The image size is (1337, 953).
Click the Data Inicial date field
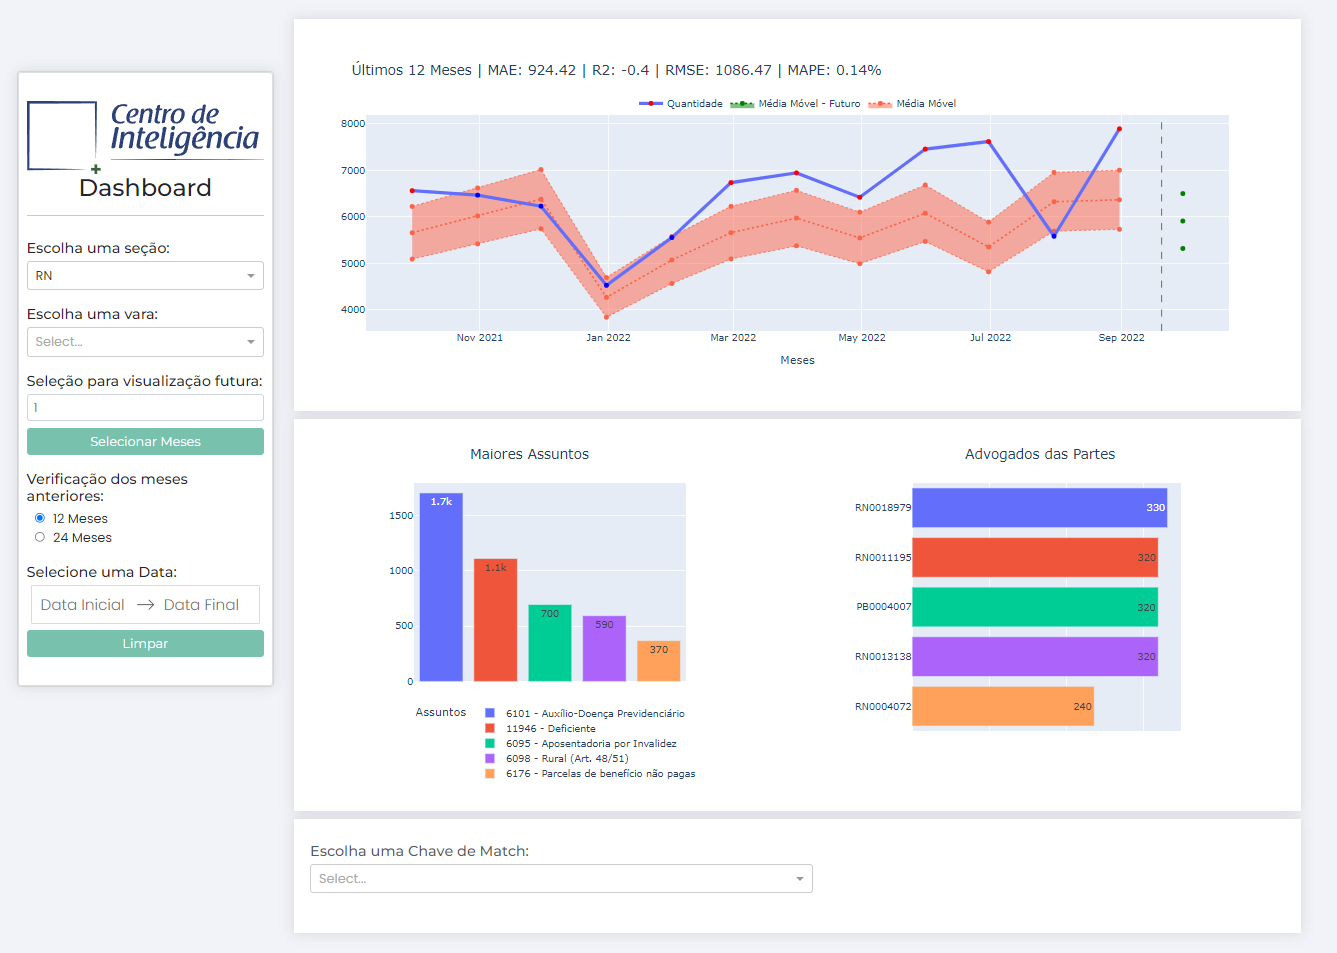(83, 605)
